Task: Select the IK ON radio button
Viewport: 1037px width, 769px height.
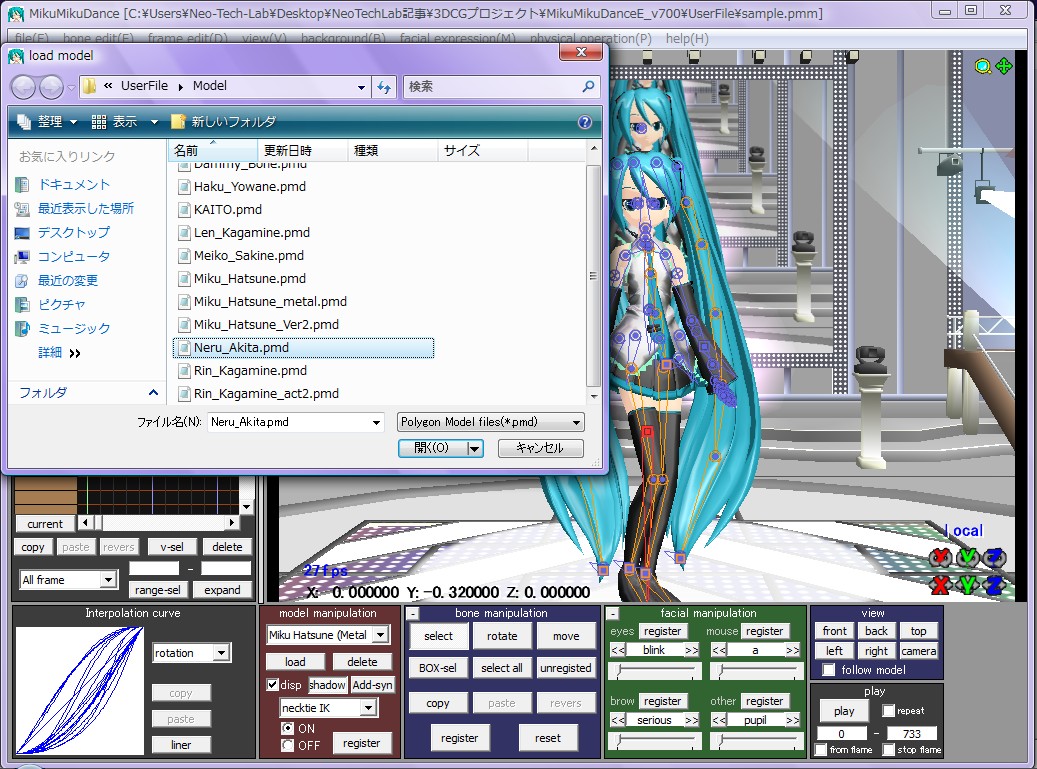Action: pos(287,728)
